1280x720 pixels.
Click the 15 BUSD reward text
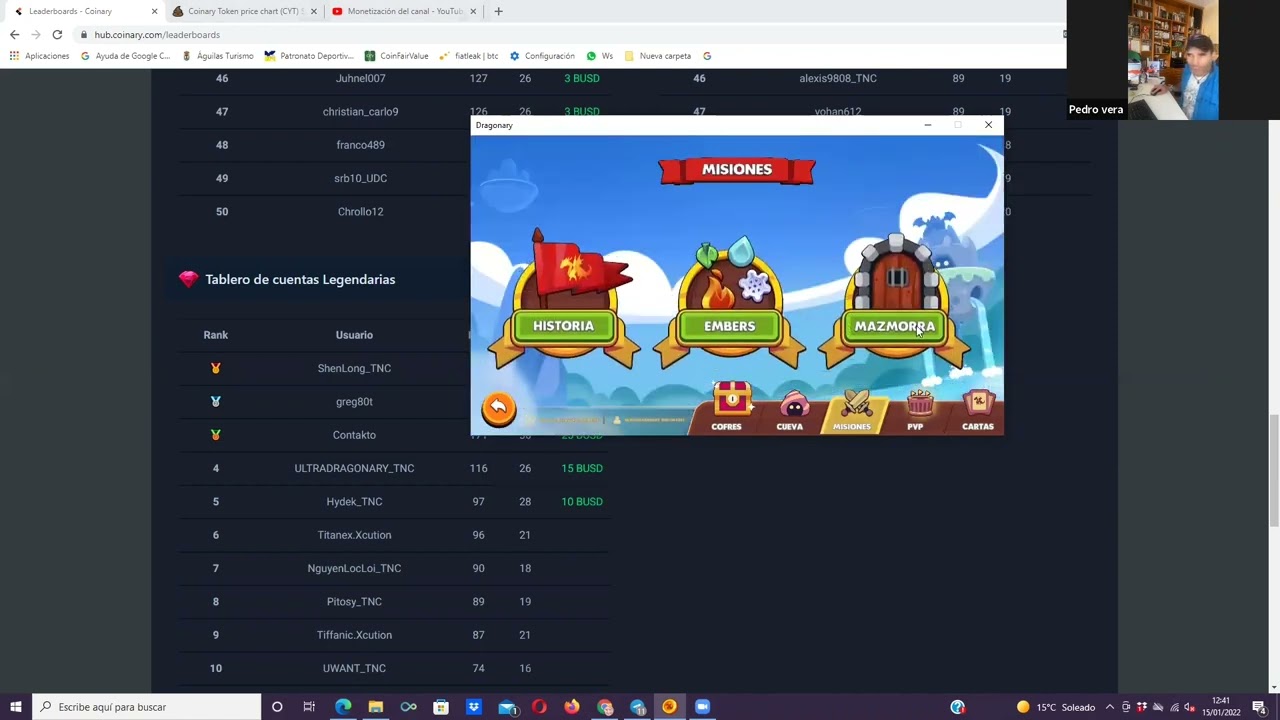coord(582,468)
